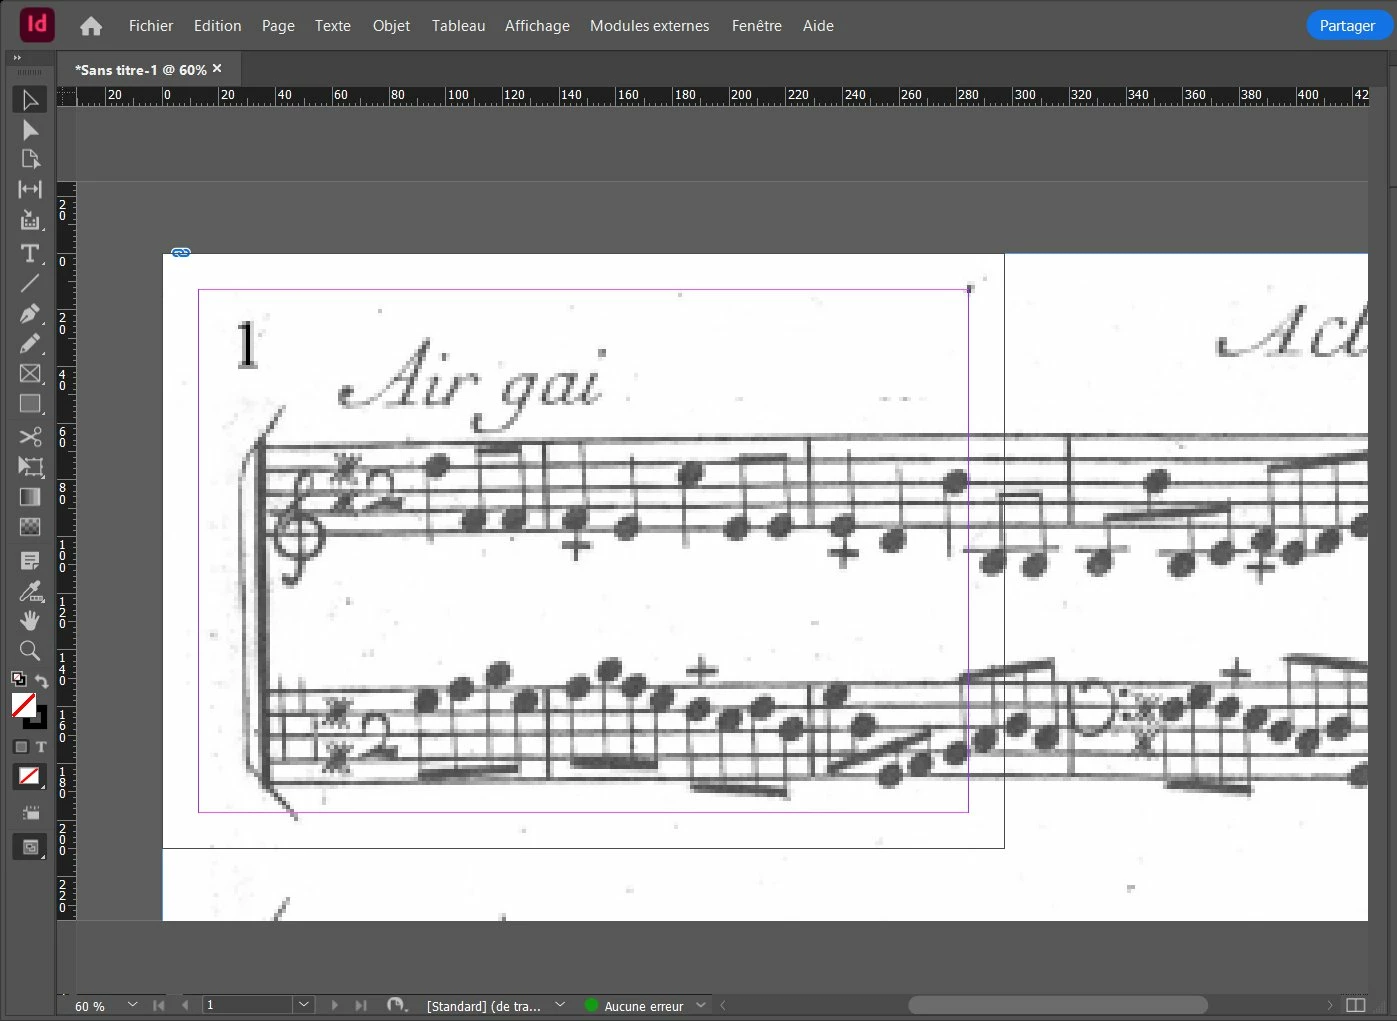Open the Tableau menu

459,26
